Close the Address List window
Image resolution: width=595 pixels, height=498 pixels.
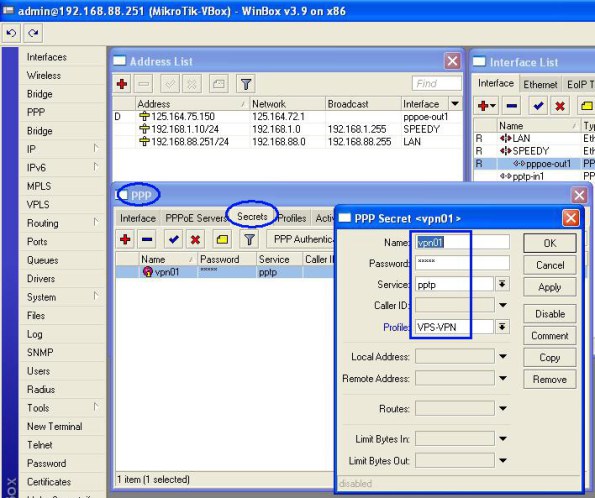[452, 61]
